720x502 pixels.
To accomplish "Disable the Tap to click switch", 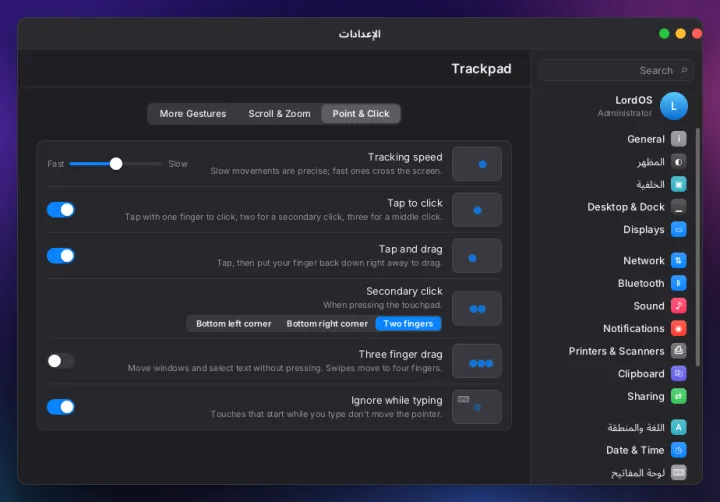I will pos(61,210).
